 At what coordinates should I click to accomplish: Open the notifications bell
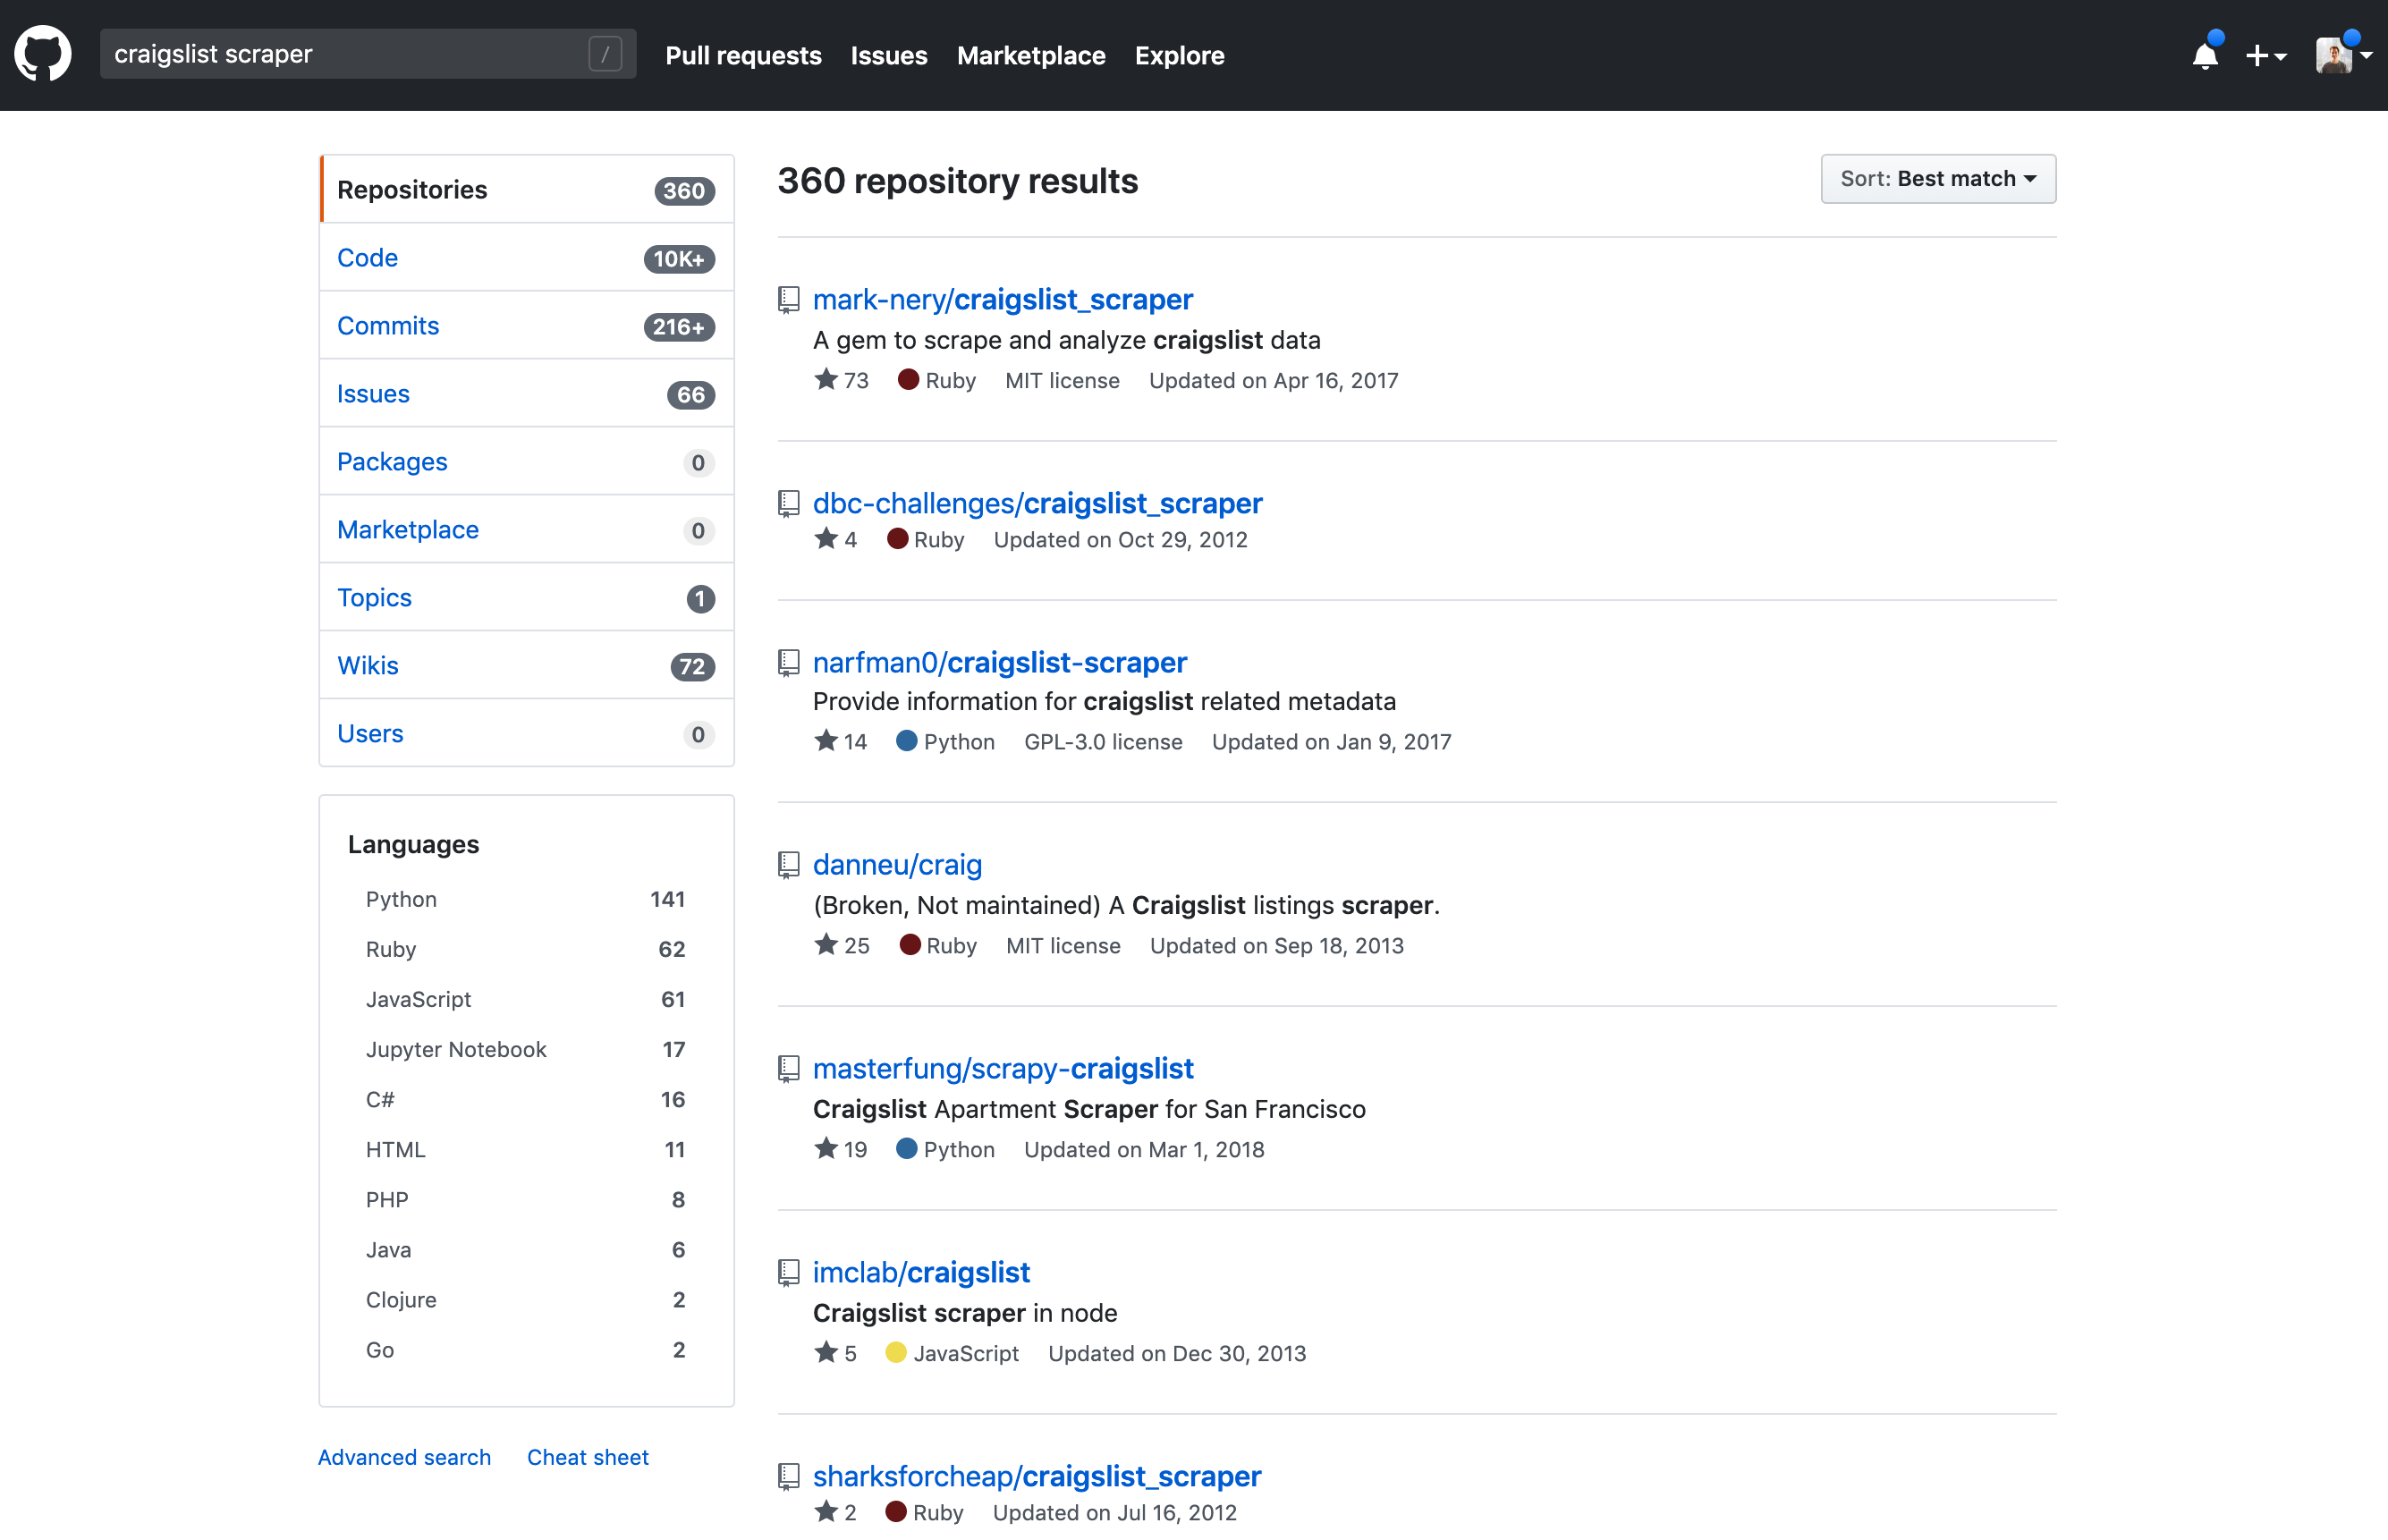click(2205, 55)
